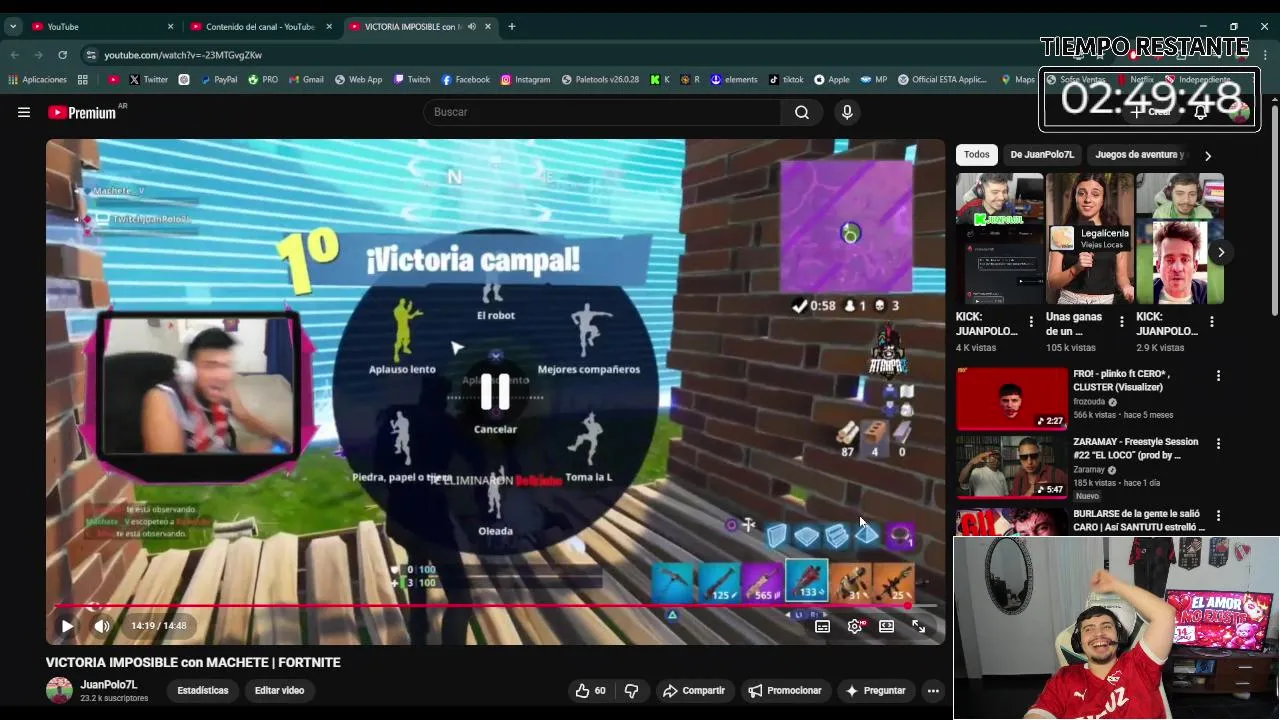Focus the Buscar search field

604,112
